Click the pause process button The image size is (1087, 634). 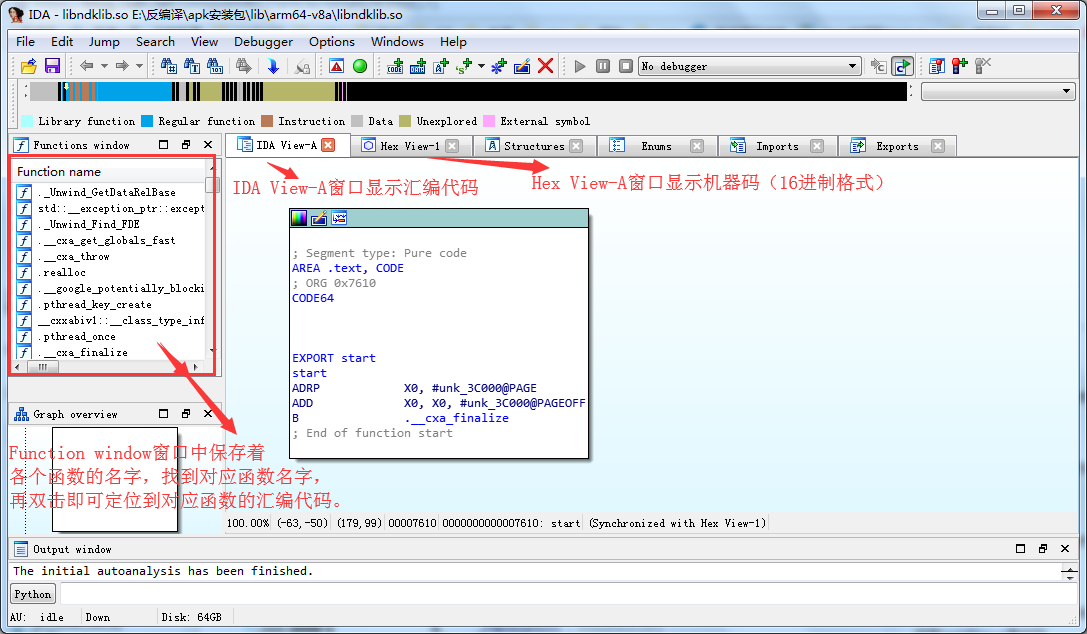pyautogui.click(x=603, y=66)
